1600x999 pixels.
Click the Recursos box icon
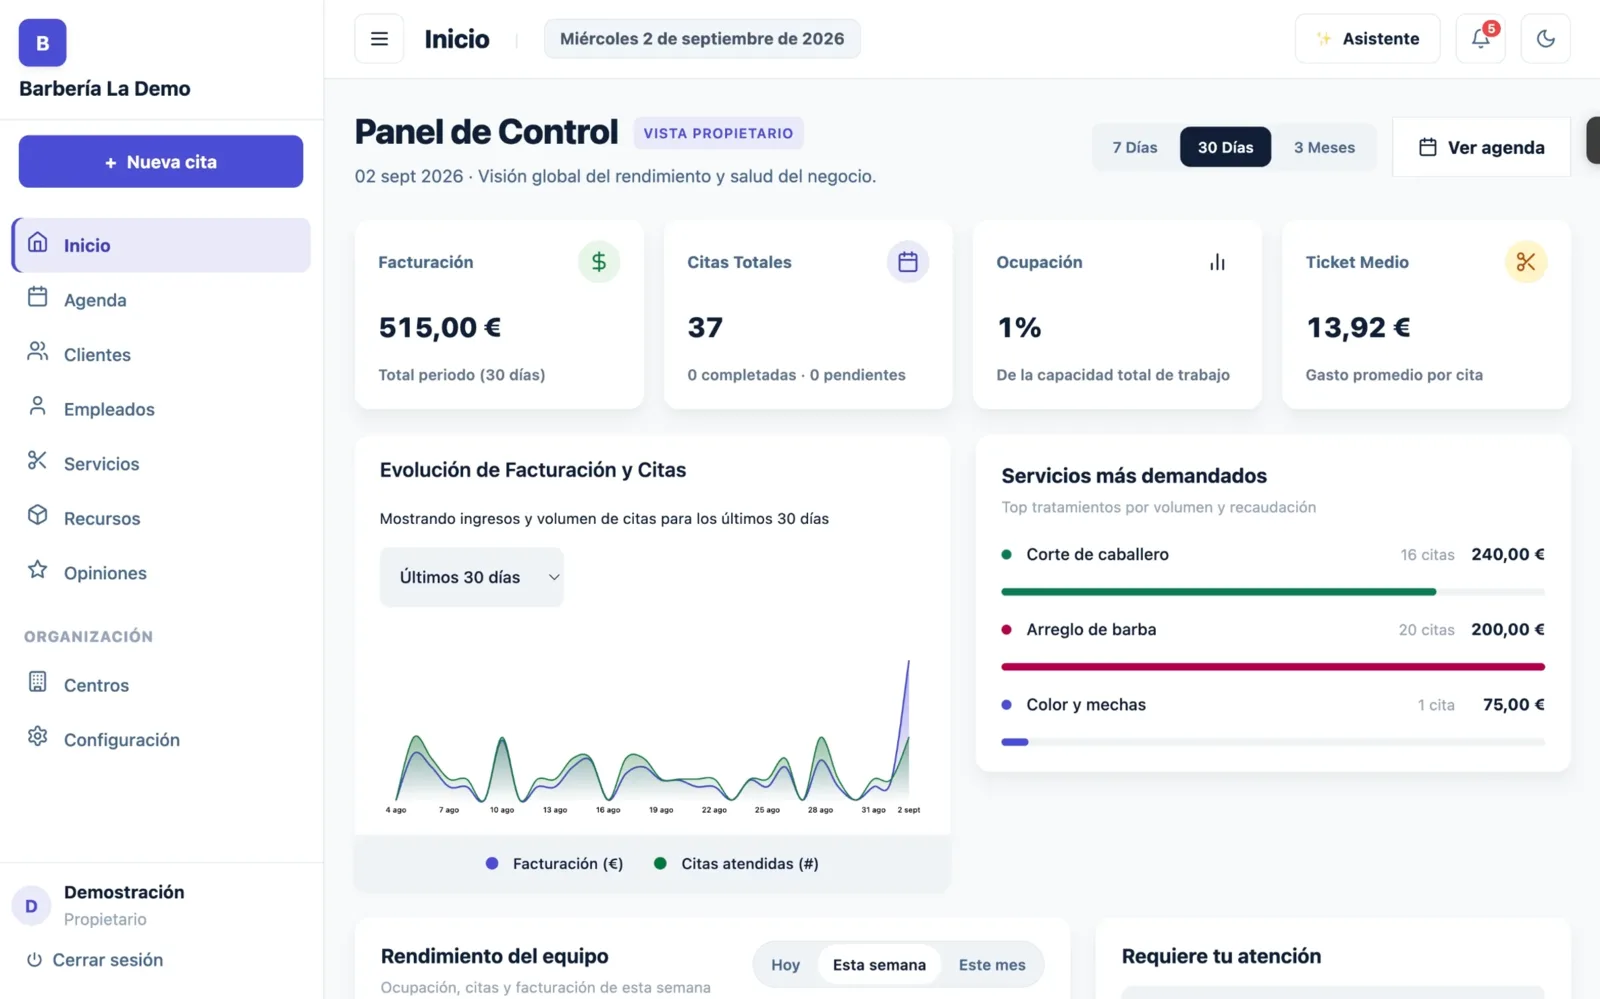pos(38,515)
